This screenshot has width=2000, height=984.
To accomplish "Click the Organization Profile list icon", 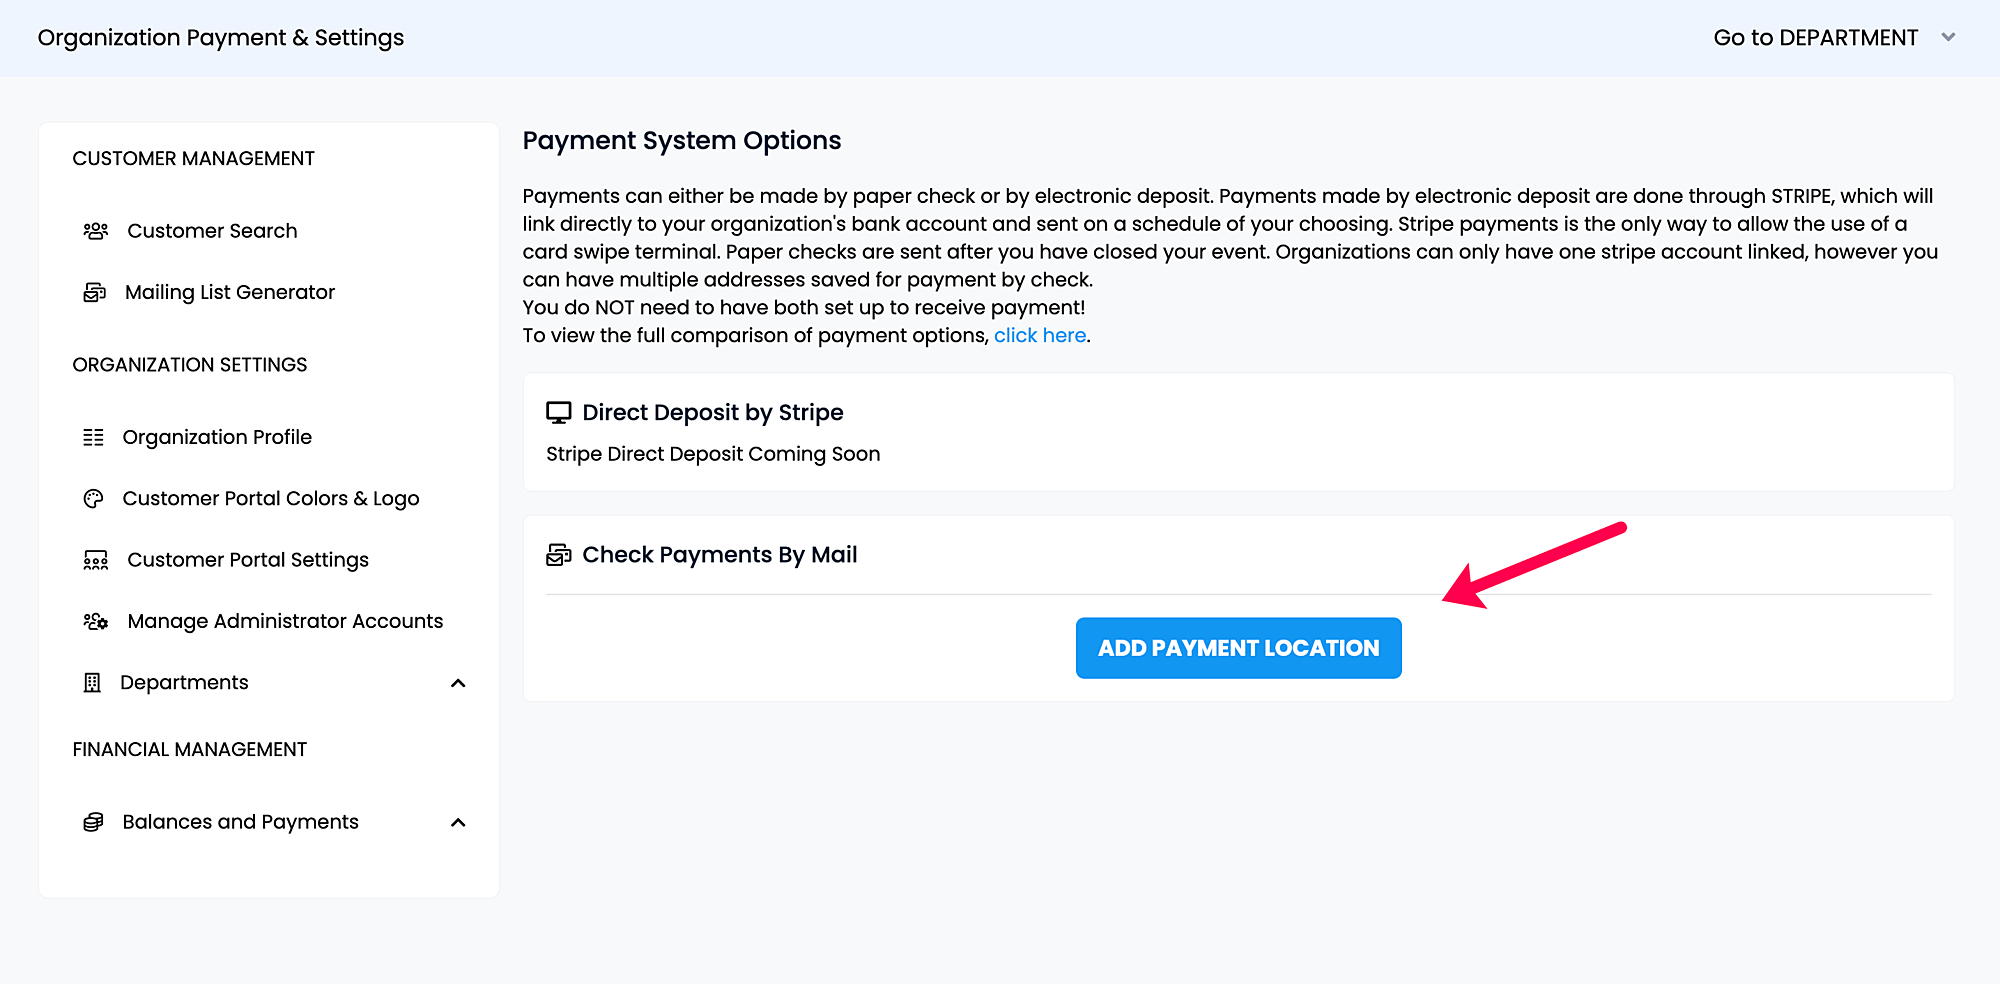I will pos(93,437).
